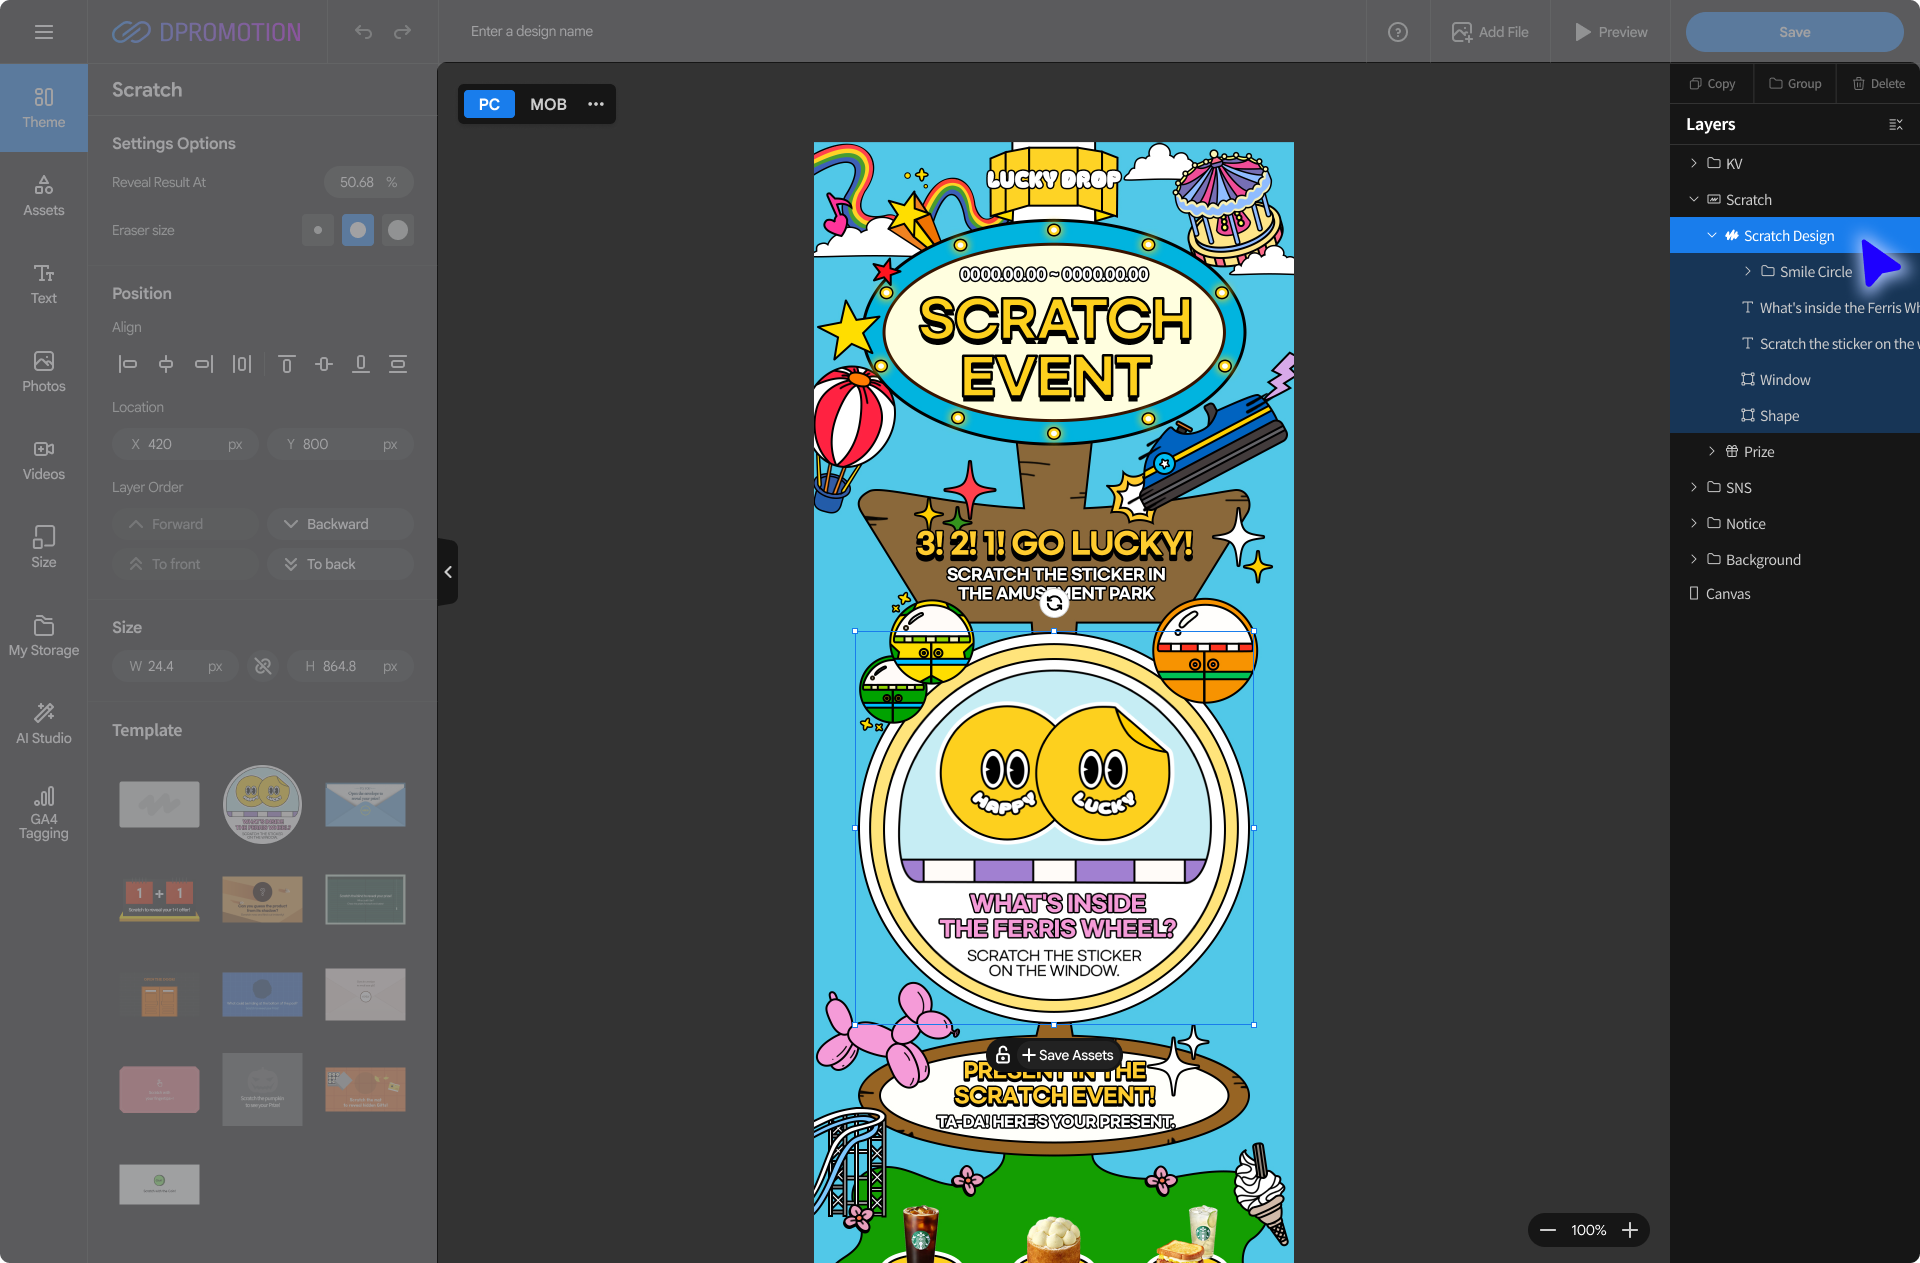Select the PC view tab
The height and width of the screenshot is (1263, 1920).
pos(489,104)
